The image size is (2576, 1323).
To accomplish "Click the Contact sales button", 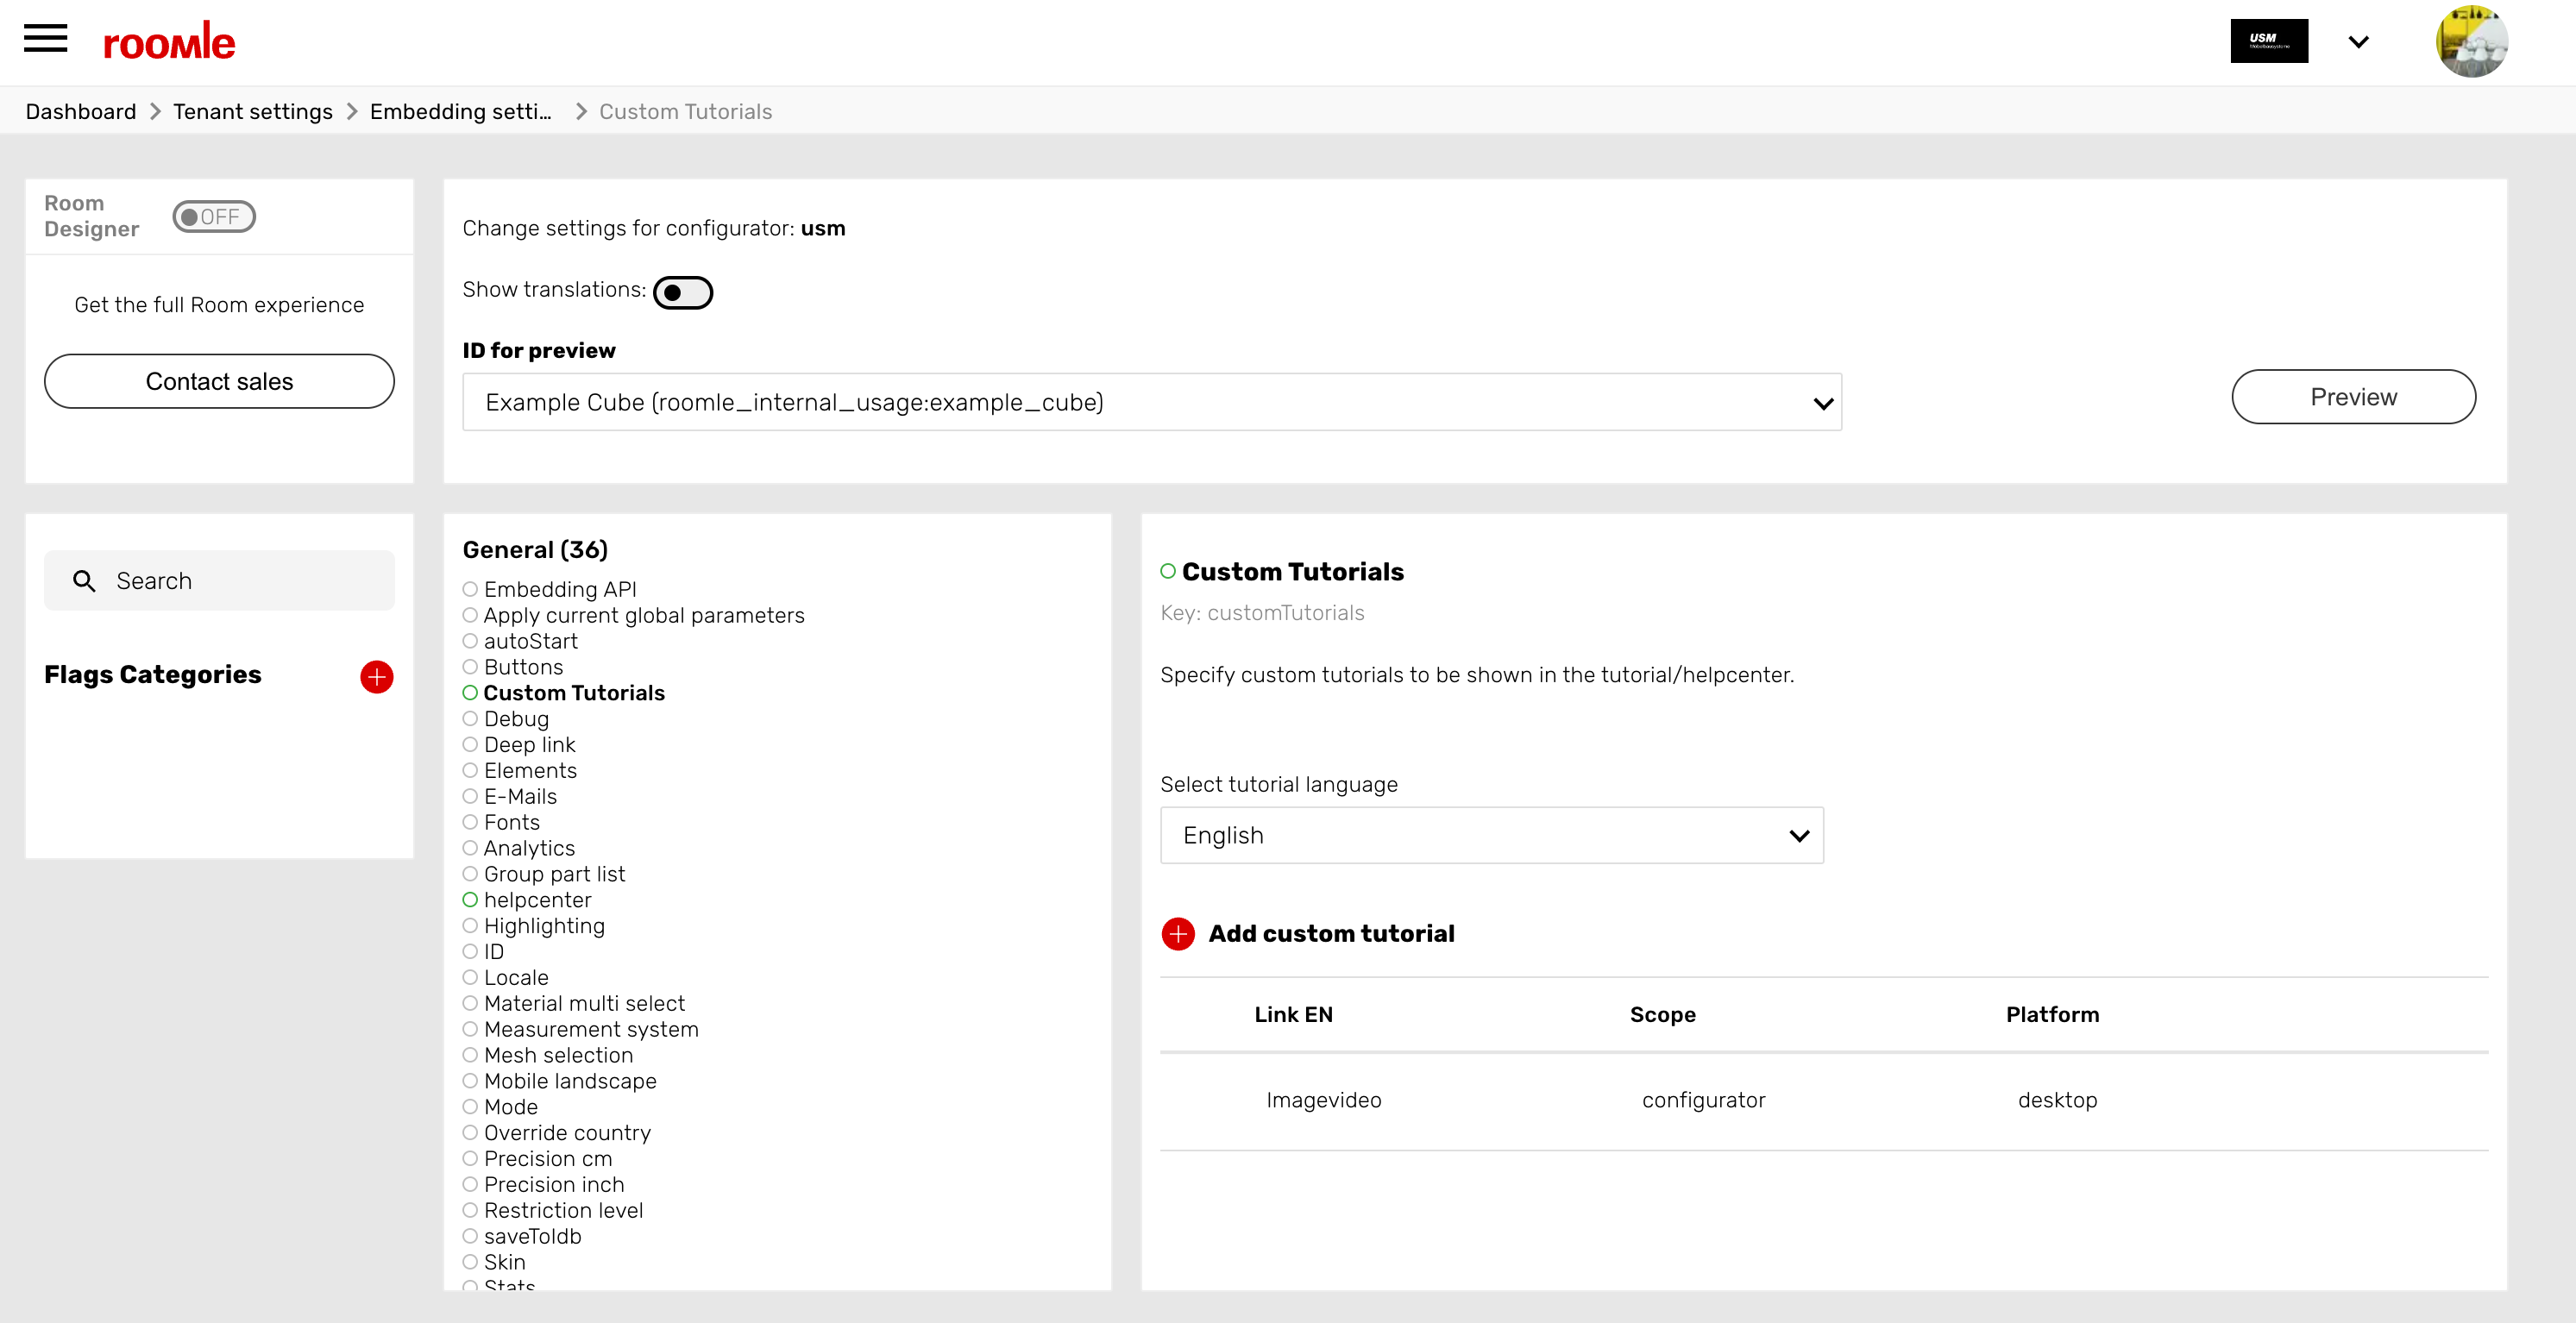I will pyautogui.click(x=219, y=381).
